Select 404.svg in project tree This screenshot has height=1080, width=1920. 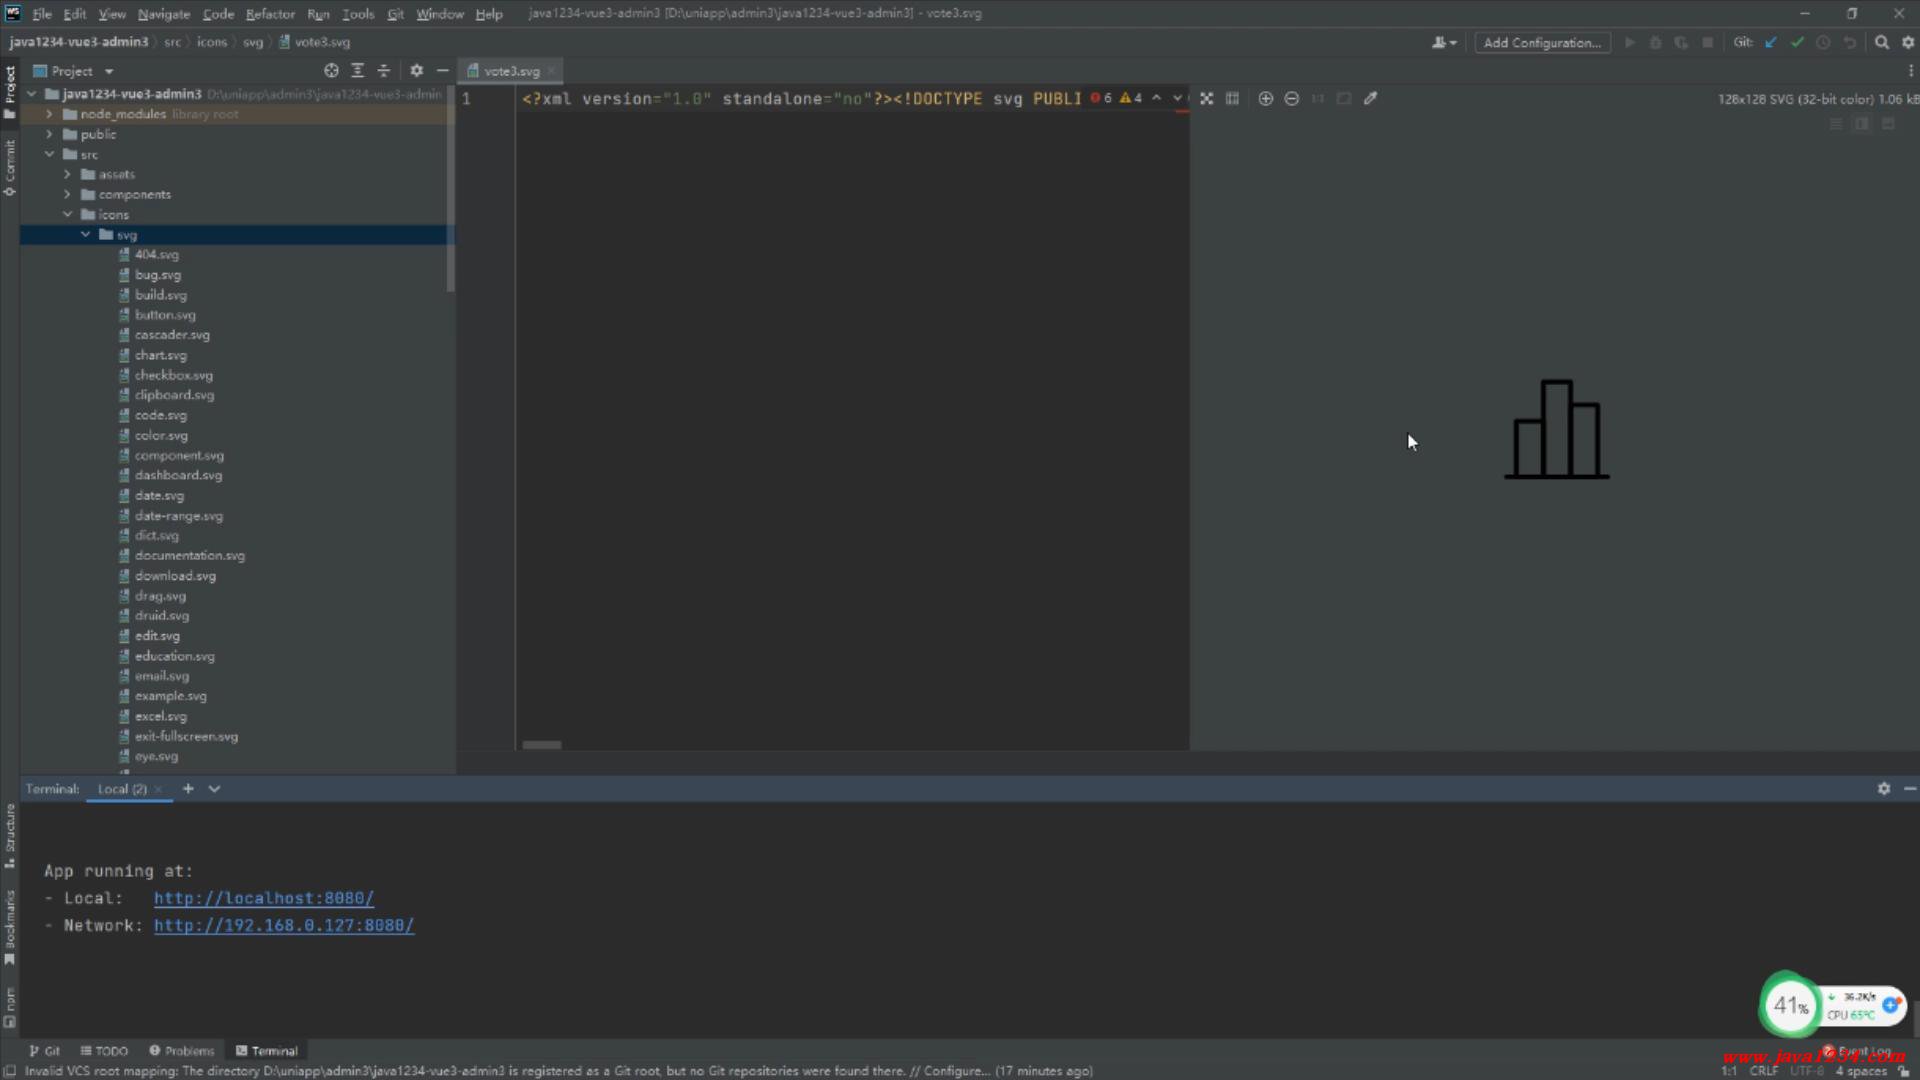[x=156, y=254]
